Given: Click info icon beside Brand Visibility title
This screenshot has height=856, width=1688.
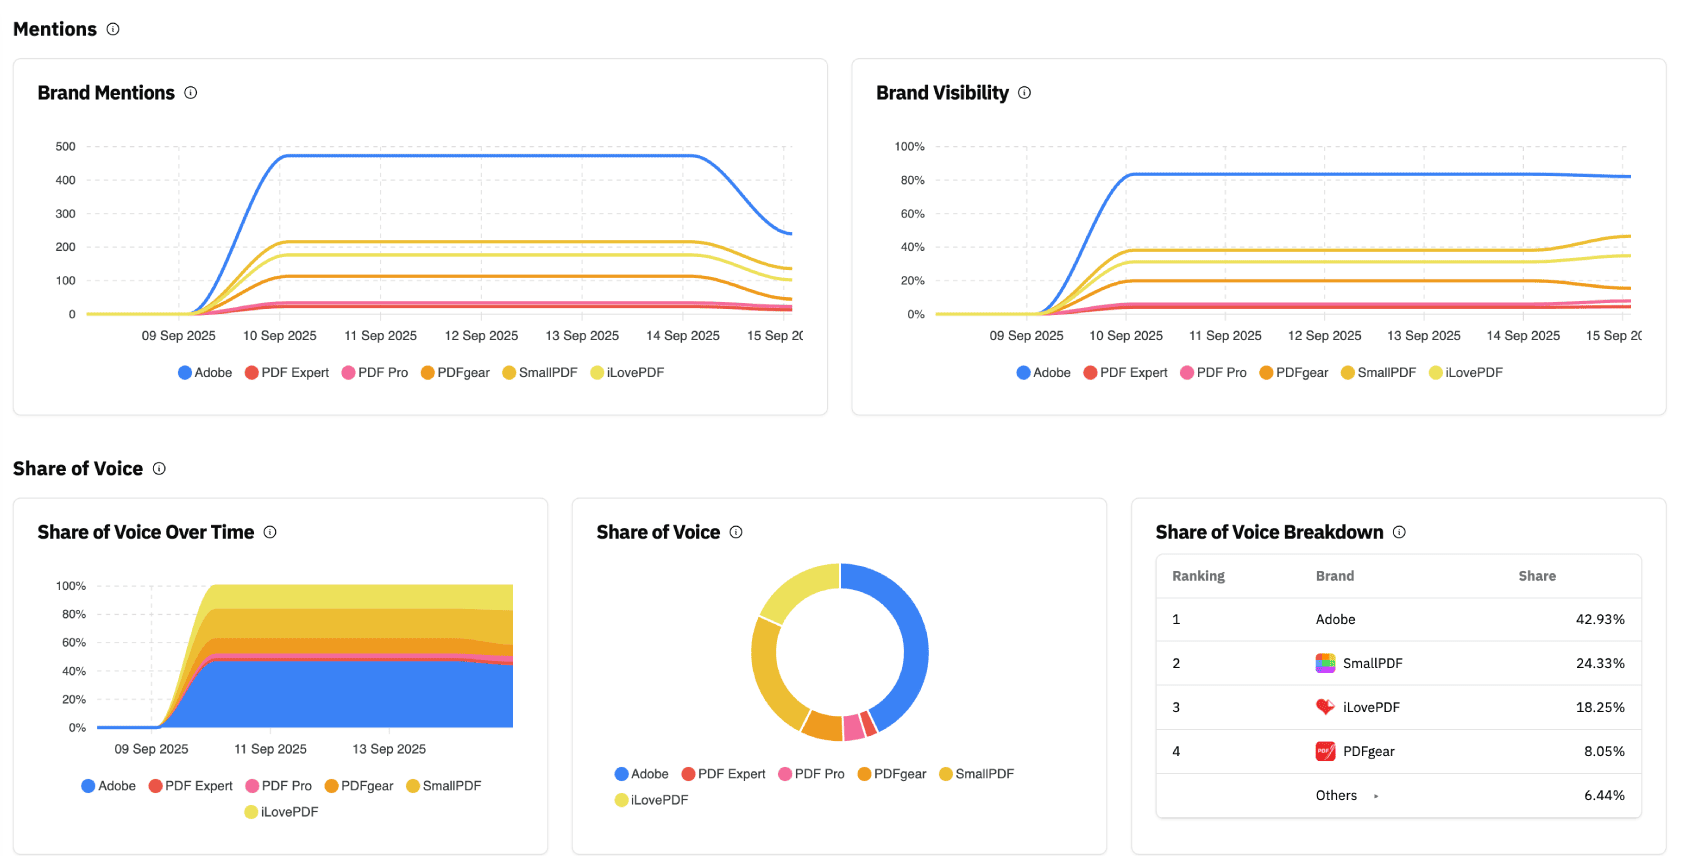Looking at the screenshot, I should click(1024, 93).
